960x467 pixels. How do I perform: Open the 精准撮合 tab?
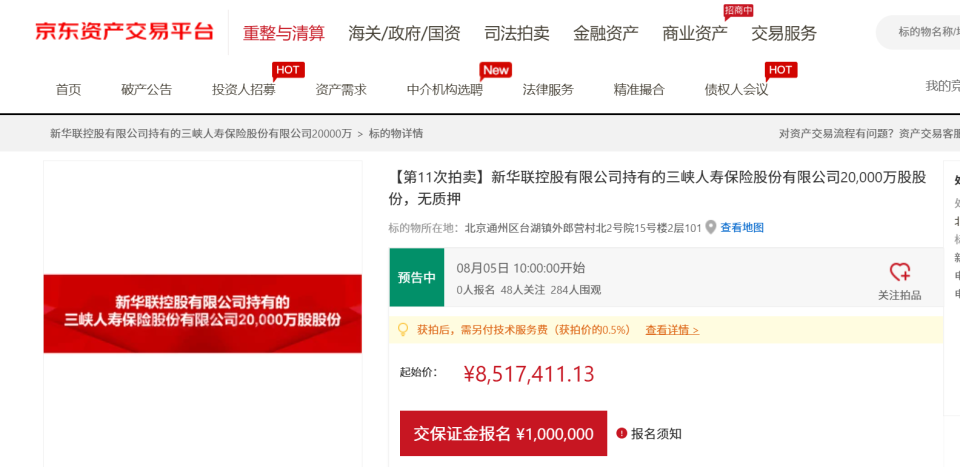[x=639, y=90]
